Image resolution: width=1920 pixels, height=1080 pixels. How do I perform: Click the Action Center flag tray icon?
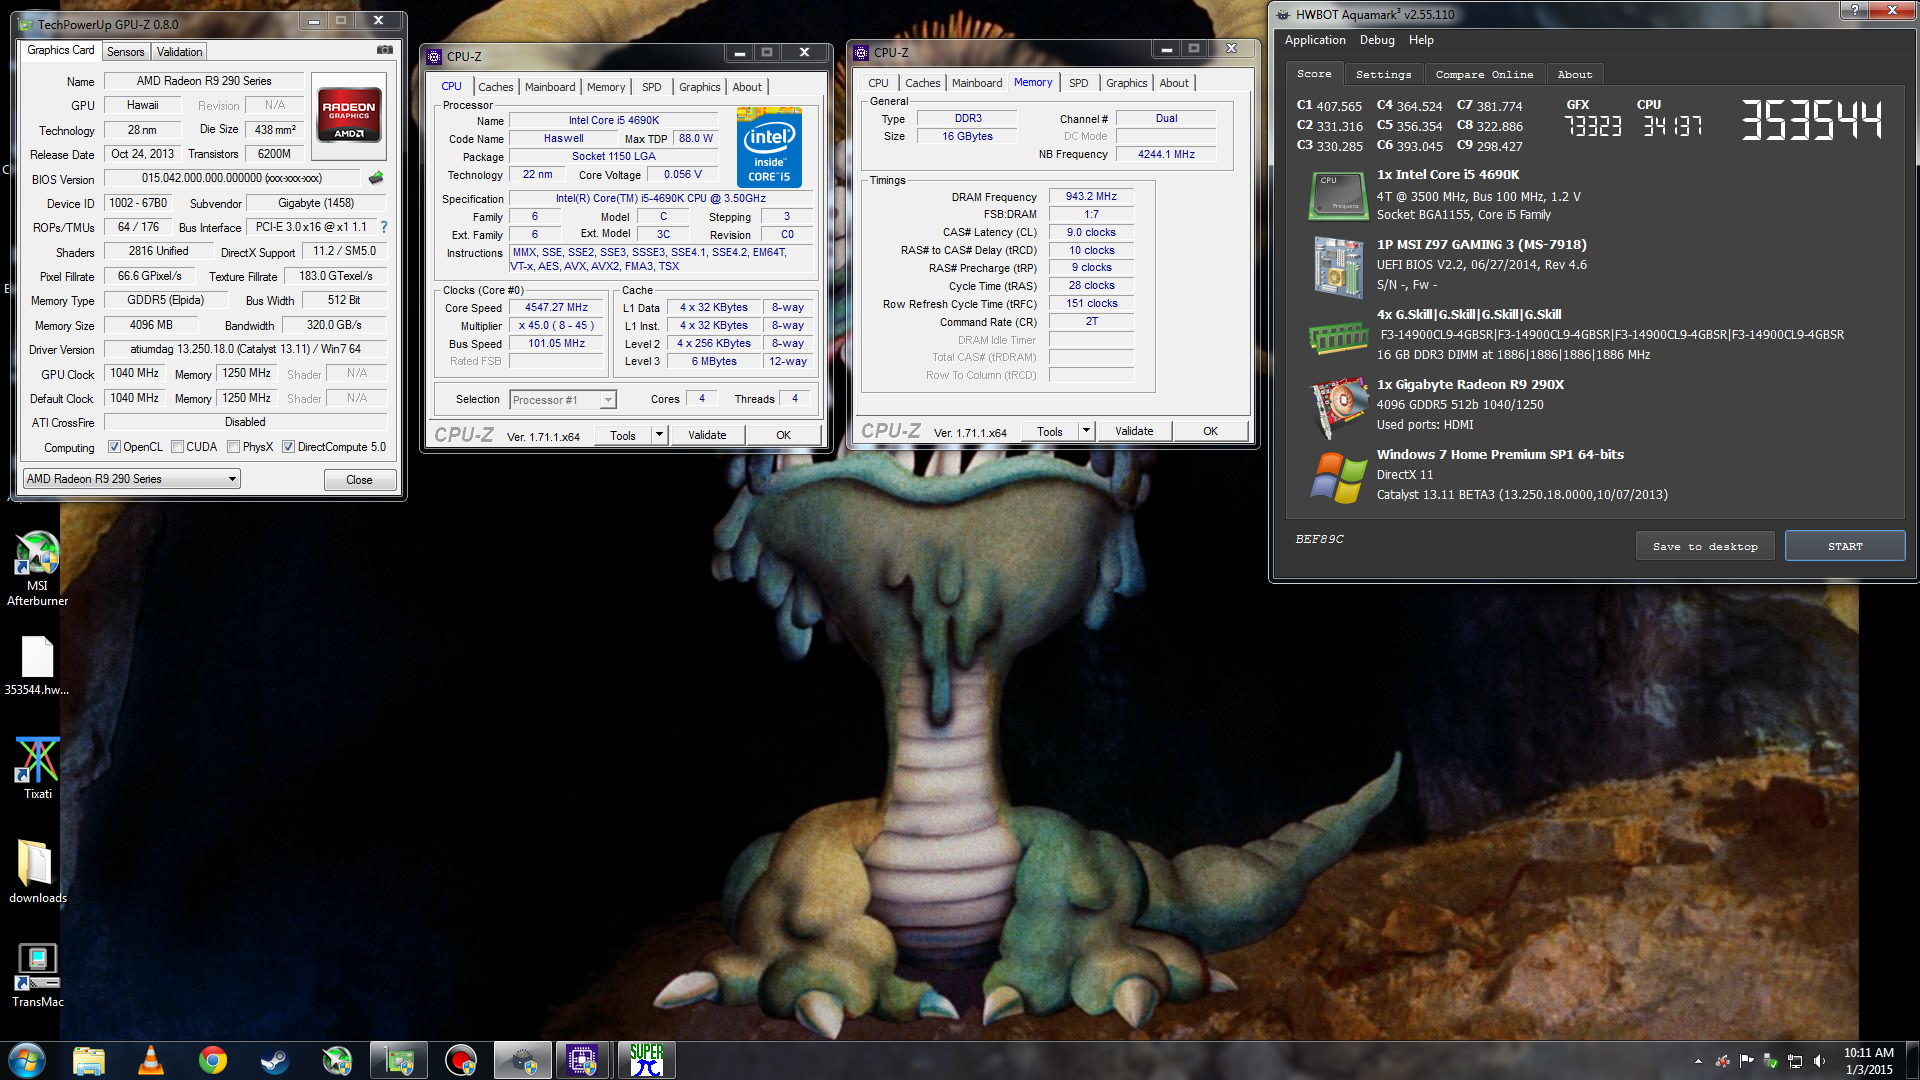pos(1747,1061)
